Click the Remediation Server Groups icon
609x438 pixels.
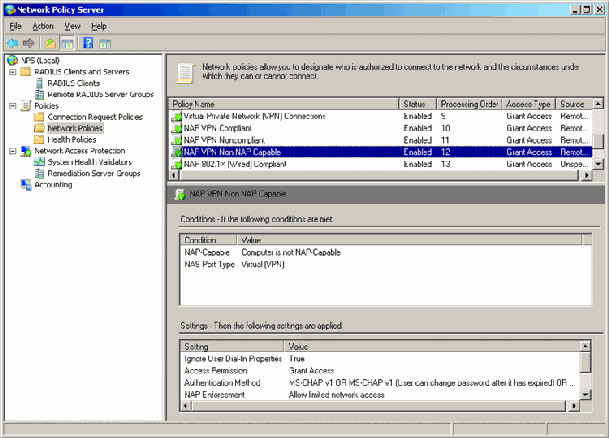point(39,173)
